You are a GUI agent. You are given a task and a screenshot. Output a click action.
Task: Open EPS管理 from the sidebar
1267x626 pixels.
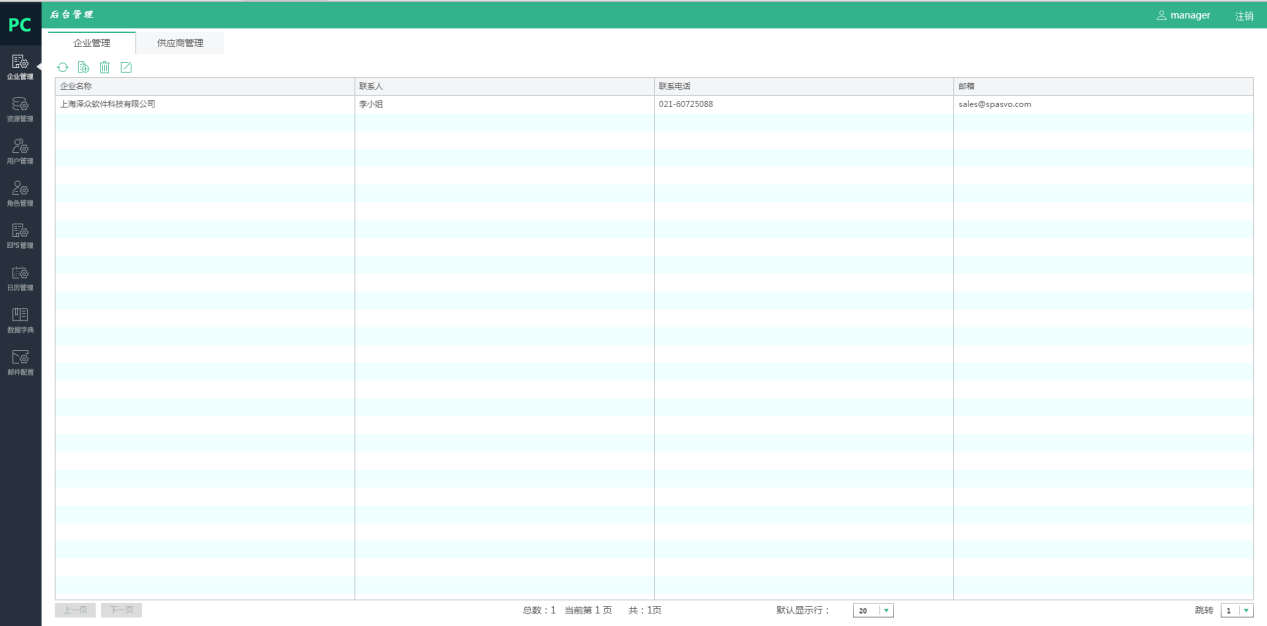pyautogui.click(x=20, y=234)
